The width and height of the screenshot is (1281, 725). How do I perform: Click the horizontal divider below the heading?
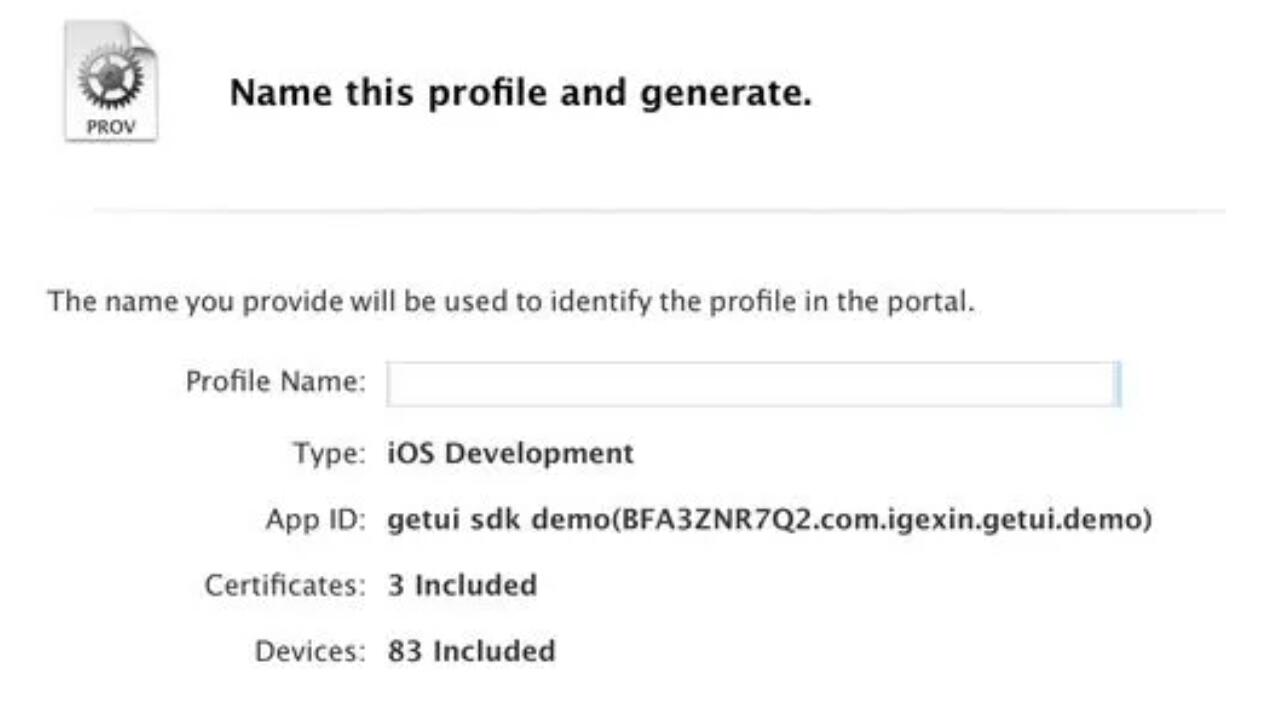[x=660, y=211]
